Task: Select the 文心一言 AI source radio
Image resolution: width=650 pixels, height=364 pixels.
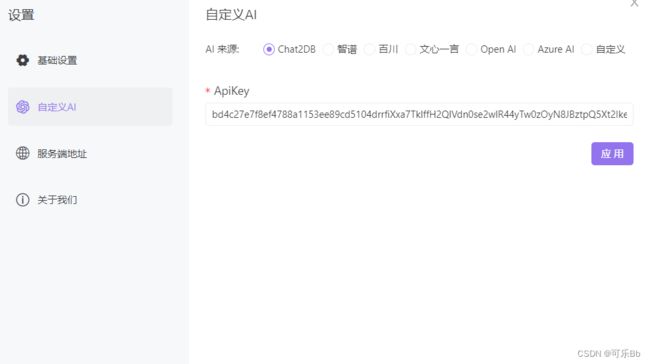Action: point(410,49)
